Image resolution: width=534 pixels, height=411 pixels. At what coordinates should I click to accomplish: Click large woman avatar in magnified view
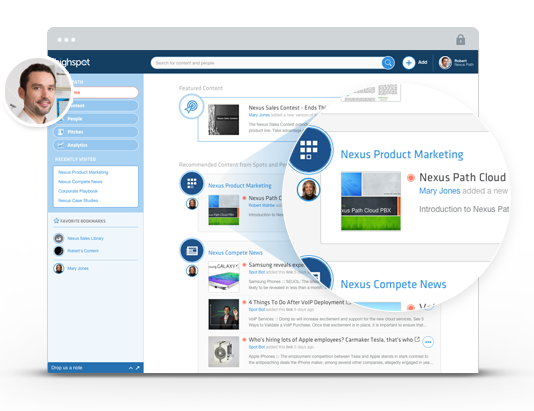click(x=309, y=189)
